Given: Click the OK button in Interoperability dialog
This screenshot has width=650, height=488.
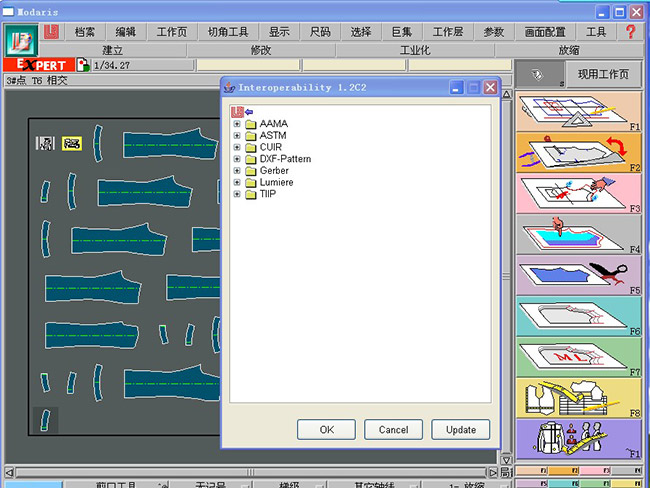Looking at the screenshot, I should 327,429.
